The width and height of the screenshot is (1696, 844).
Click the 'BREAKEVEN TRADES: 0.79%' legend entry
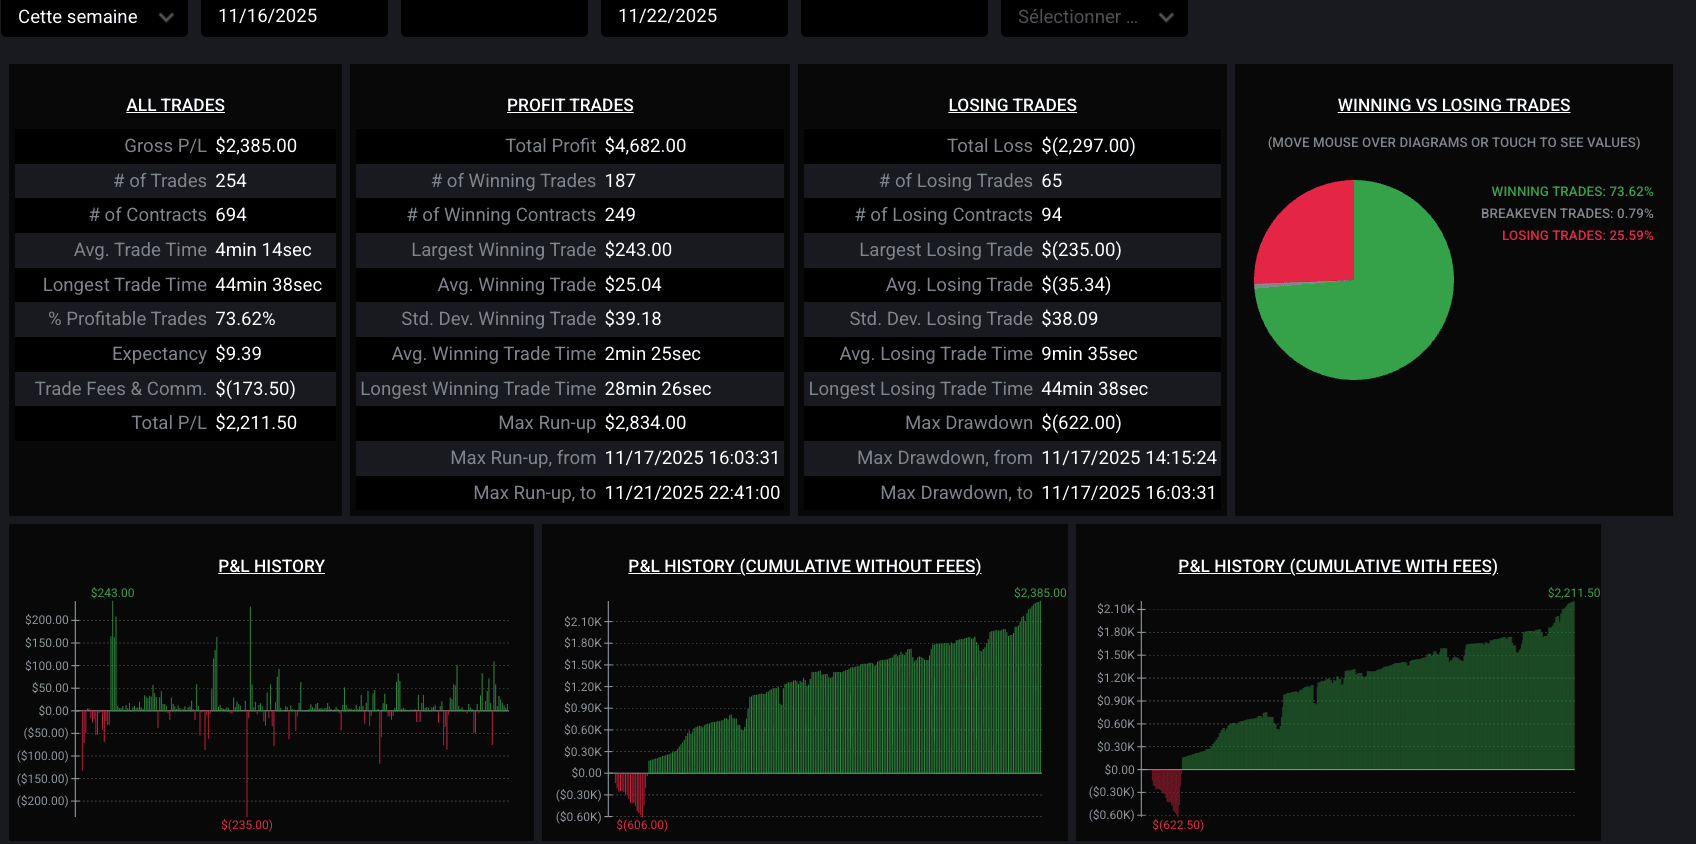(x=1567, y=213)
